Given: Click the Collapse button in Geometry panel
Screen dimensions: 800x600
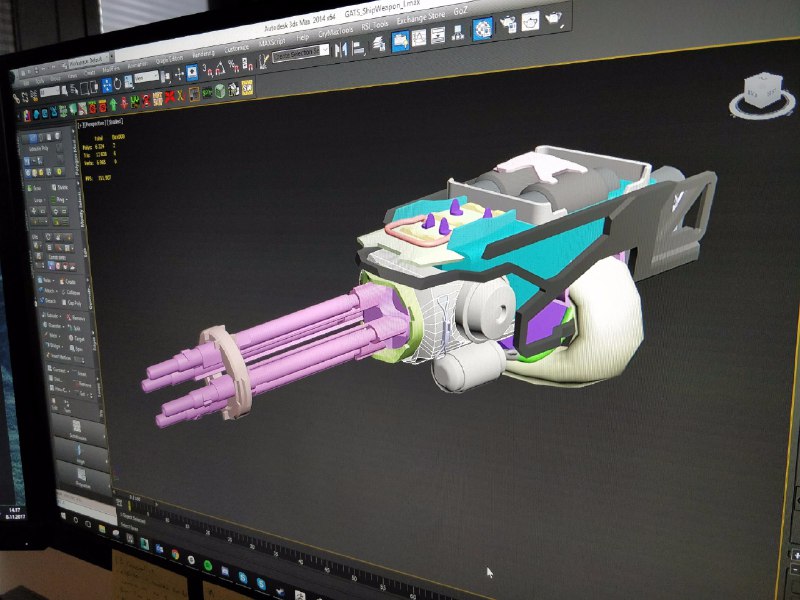Looking at the screenshot, I should click(x=70, y=292).
